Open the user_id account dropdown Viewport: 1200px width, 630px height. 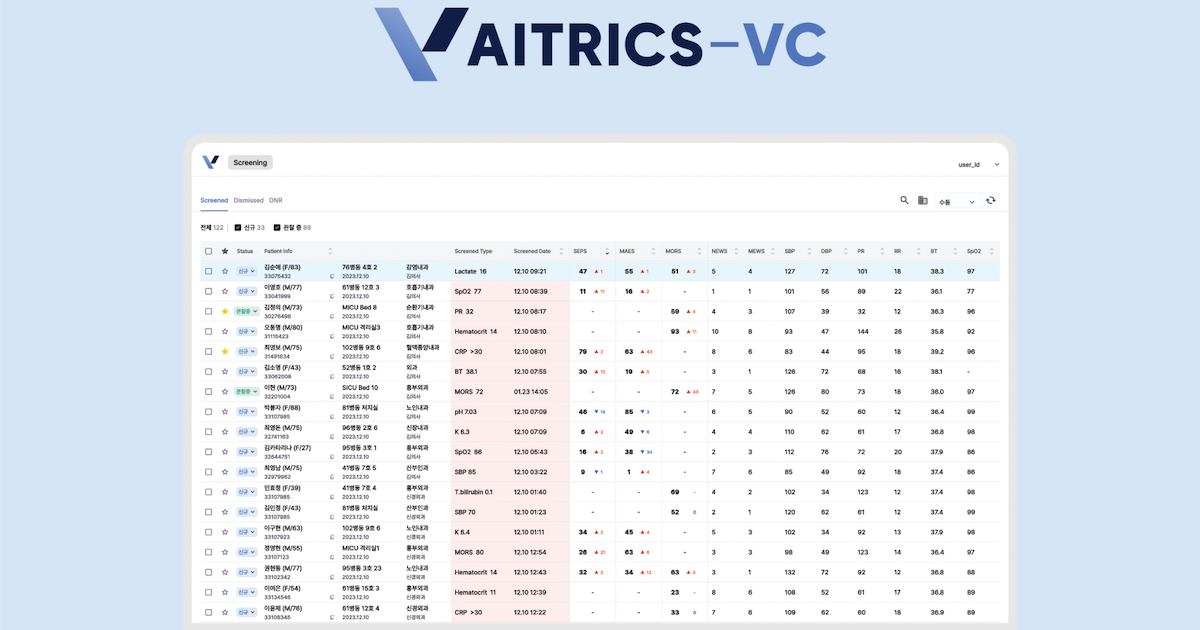[979, 163]
